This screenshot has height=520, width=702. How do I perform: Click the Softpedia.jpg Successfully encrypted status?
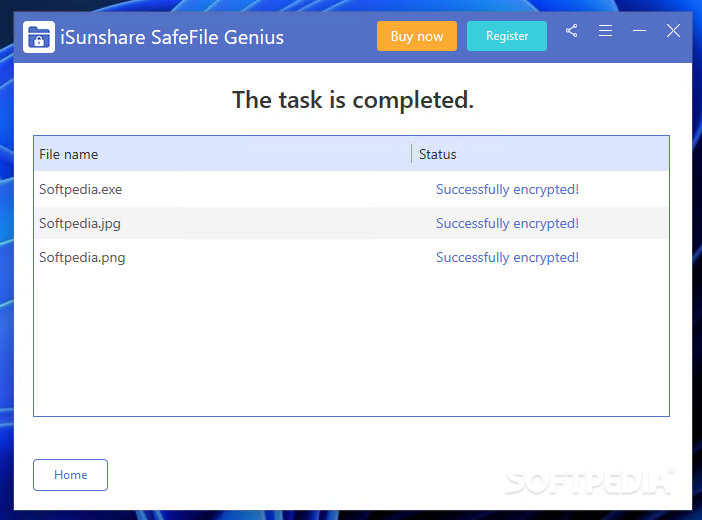coord(507,223)
